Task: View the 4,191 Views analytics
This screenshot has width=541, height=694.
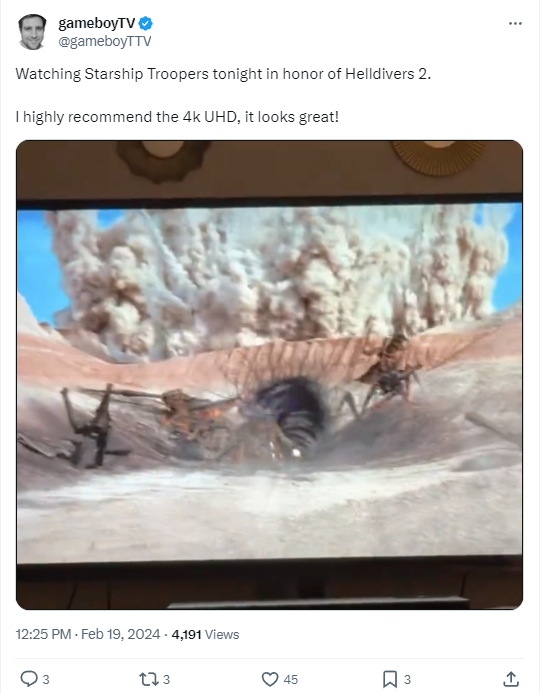Action: tap(205, 634)
